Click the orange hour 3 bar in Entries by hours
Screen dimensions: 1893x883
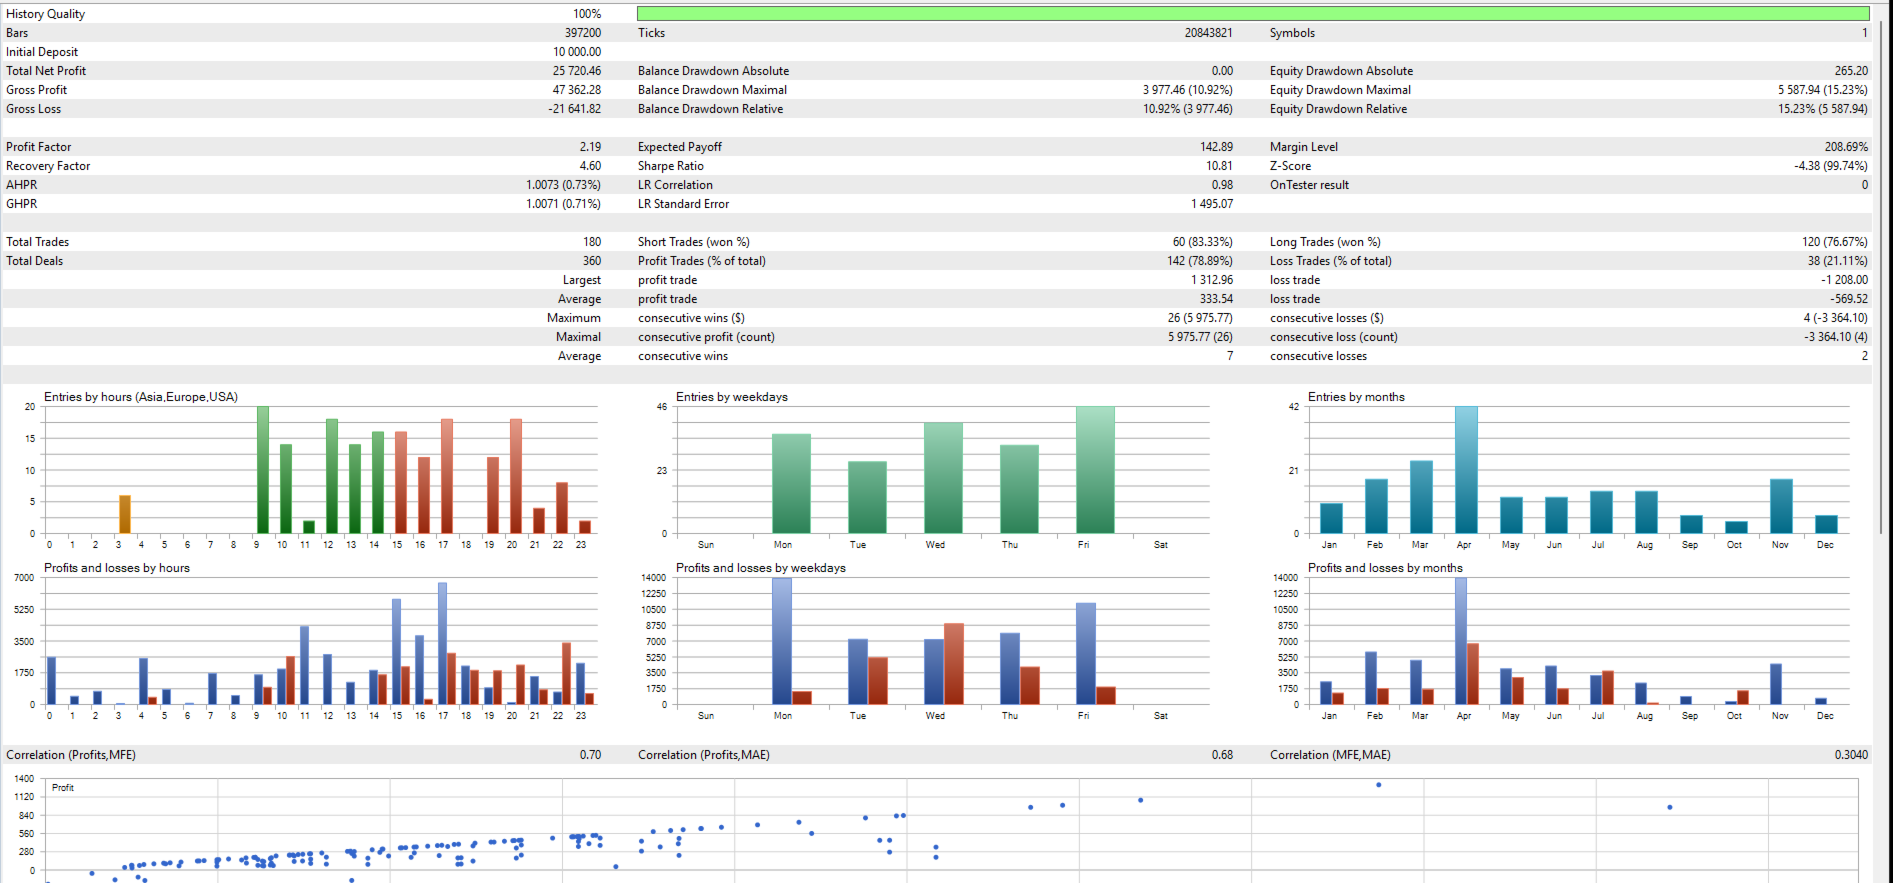coord(125,514)
